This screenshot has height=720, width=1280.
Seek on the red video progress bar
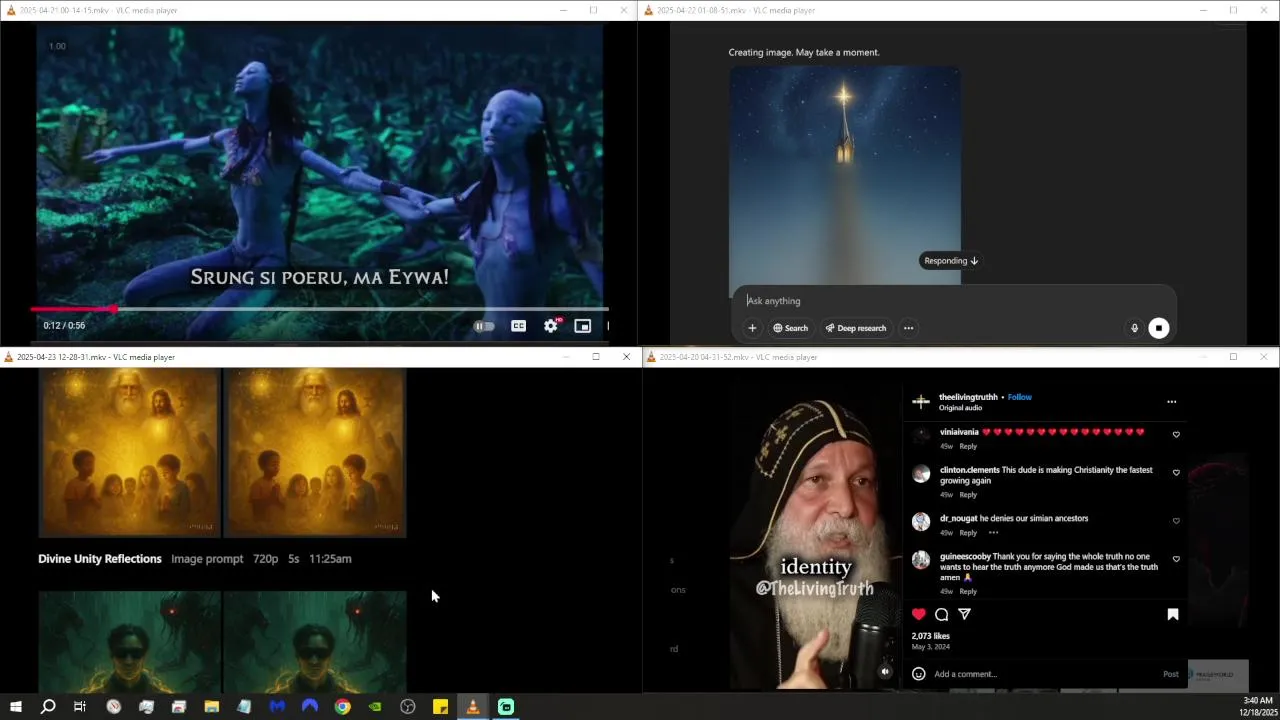point(319,309)
